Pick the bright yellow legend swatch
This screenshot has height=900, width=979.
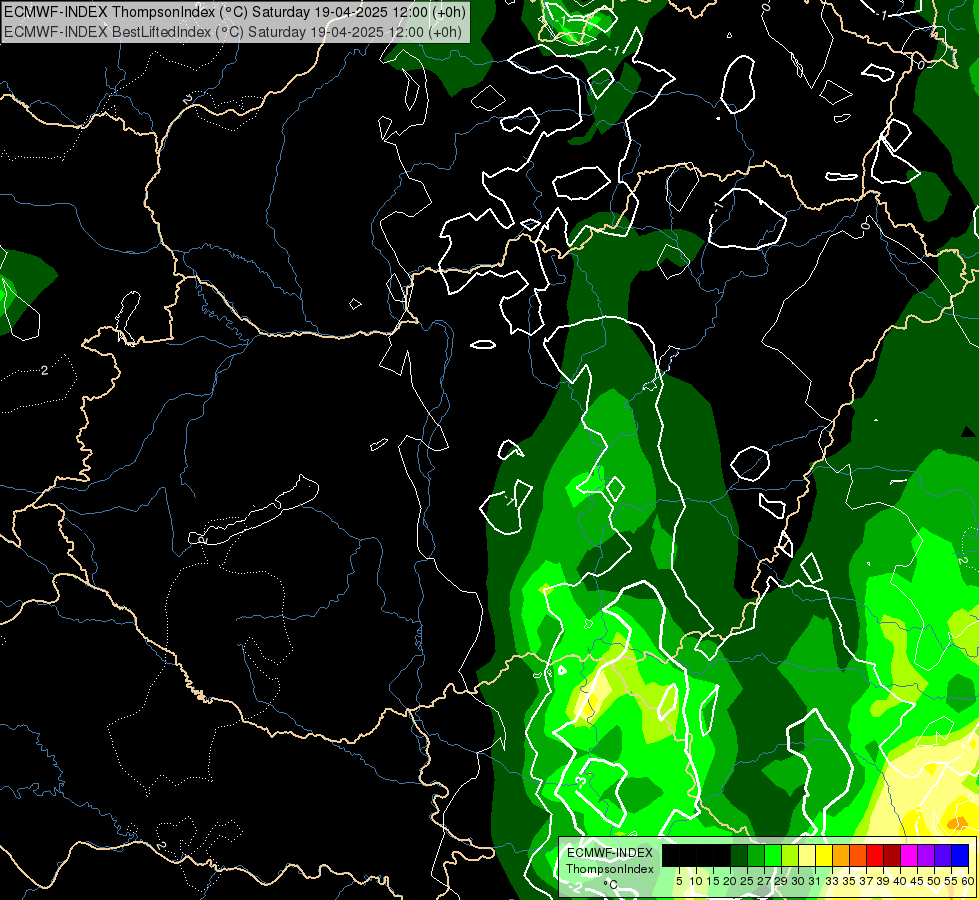824,855
